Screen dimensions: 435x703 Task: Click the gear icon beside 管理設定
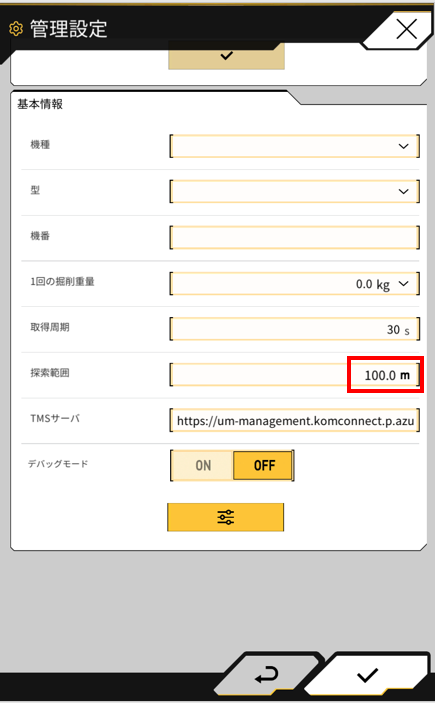[16, 29]
